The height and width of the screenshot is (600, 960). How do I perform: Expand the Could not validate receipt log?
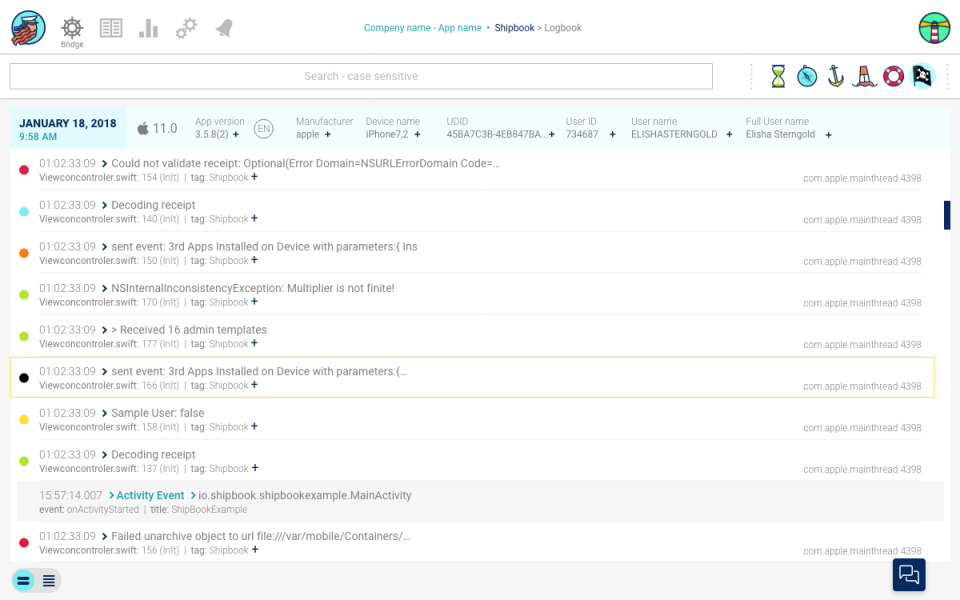tap(104, 163)
